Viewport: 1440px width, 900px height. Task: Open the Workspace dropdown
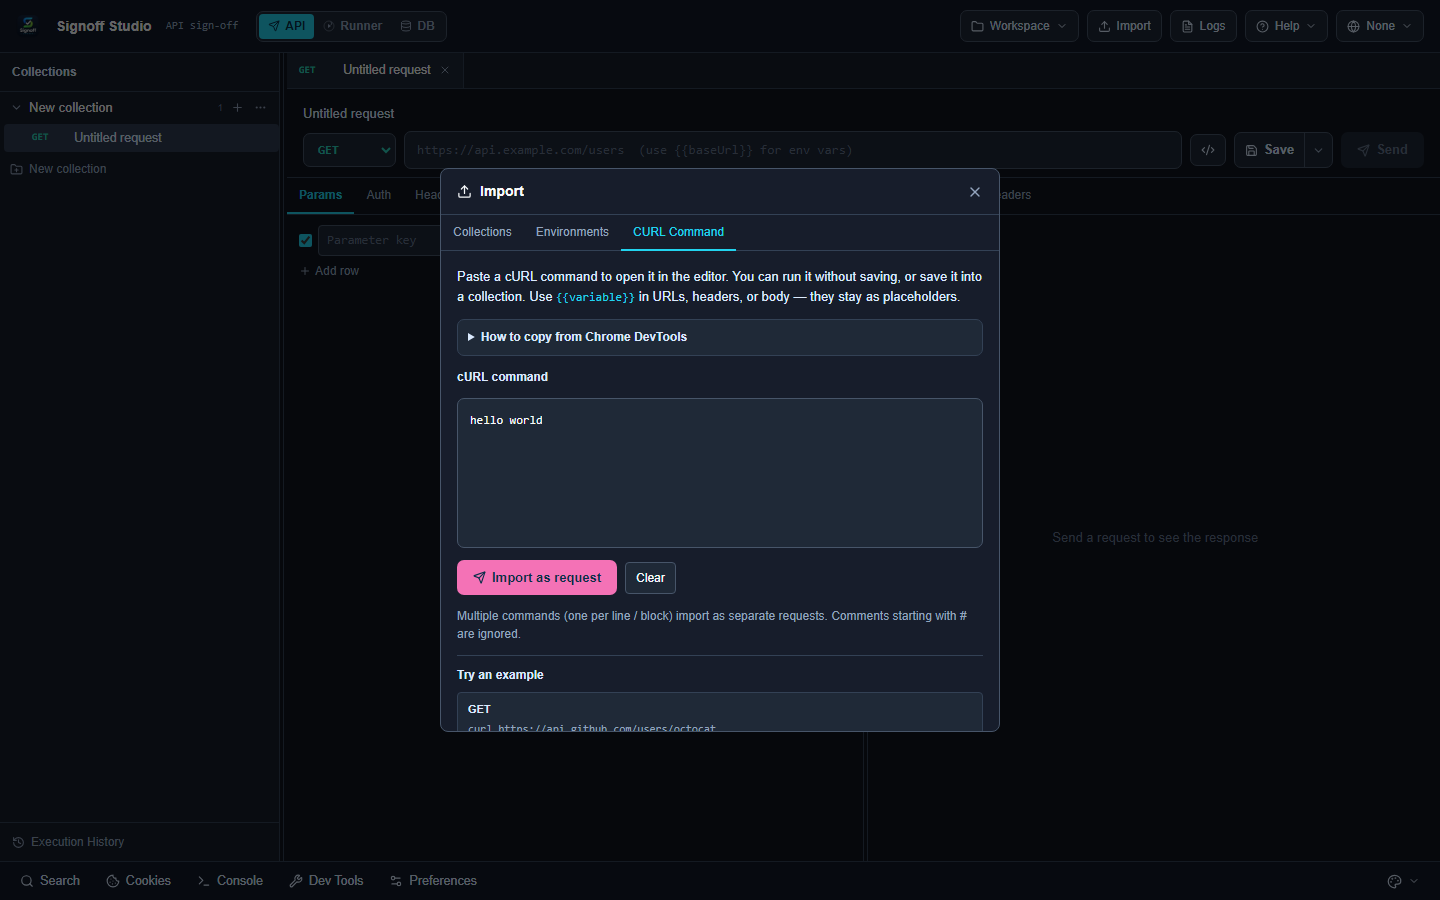pyautogui.click(x=1019, y=26)
